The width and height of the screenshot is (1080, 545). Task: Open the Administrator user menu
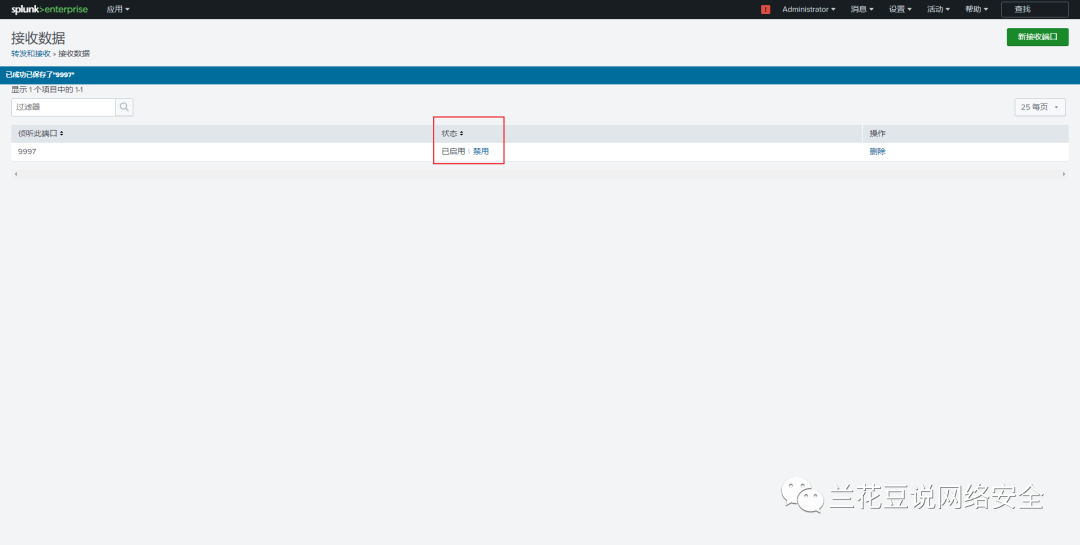(809, 10)
